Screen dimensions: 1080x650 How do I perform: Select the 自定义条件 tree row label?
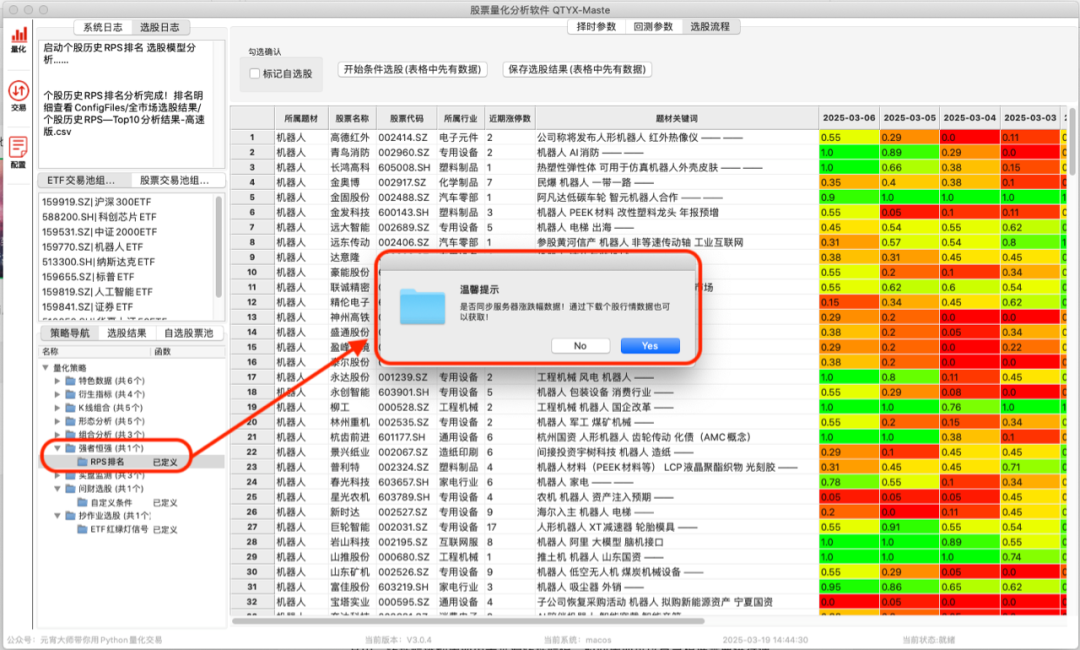(x=112, y=503)
